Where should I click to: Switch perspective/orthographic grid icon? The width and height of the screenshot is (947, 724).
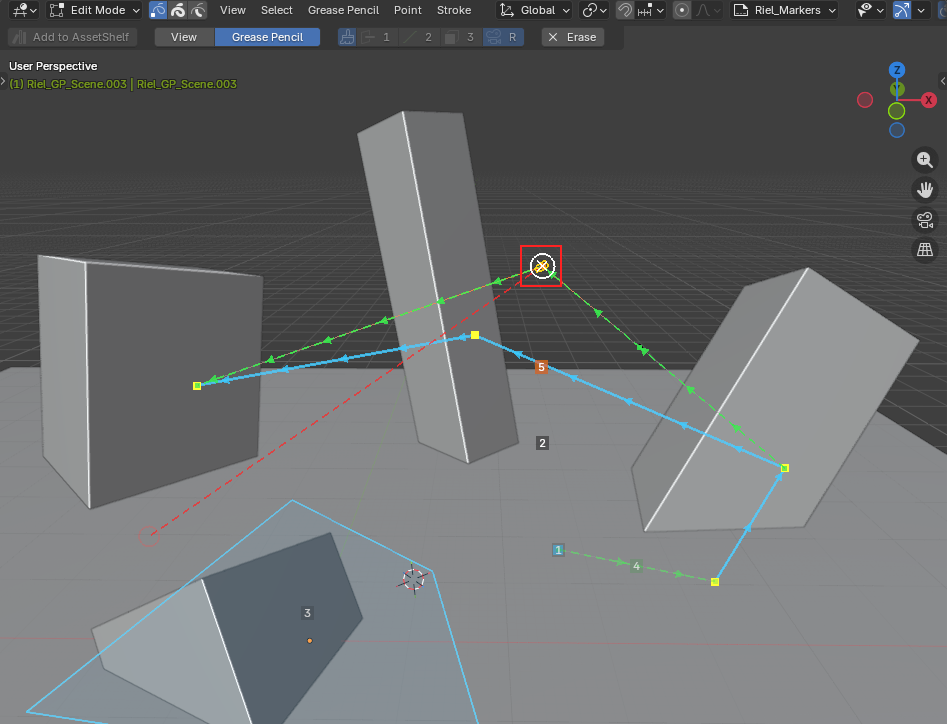pos(925,249)
